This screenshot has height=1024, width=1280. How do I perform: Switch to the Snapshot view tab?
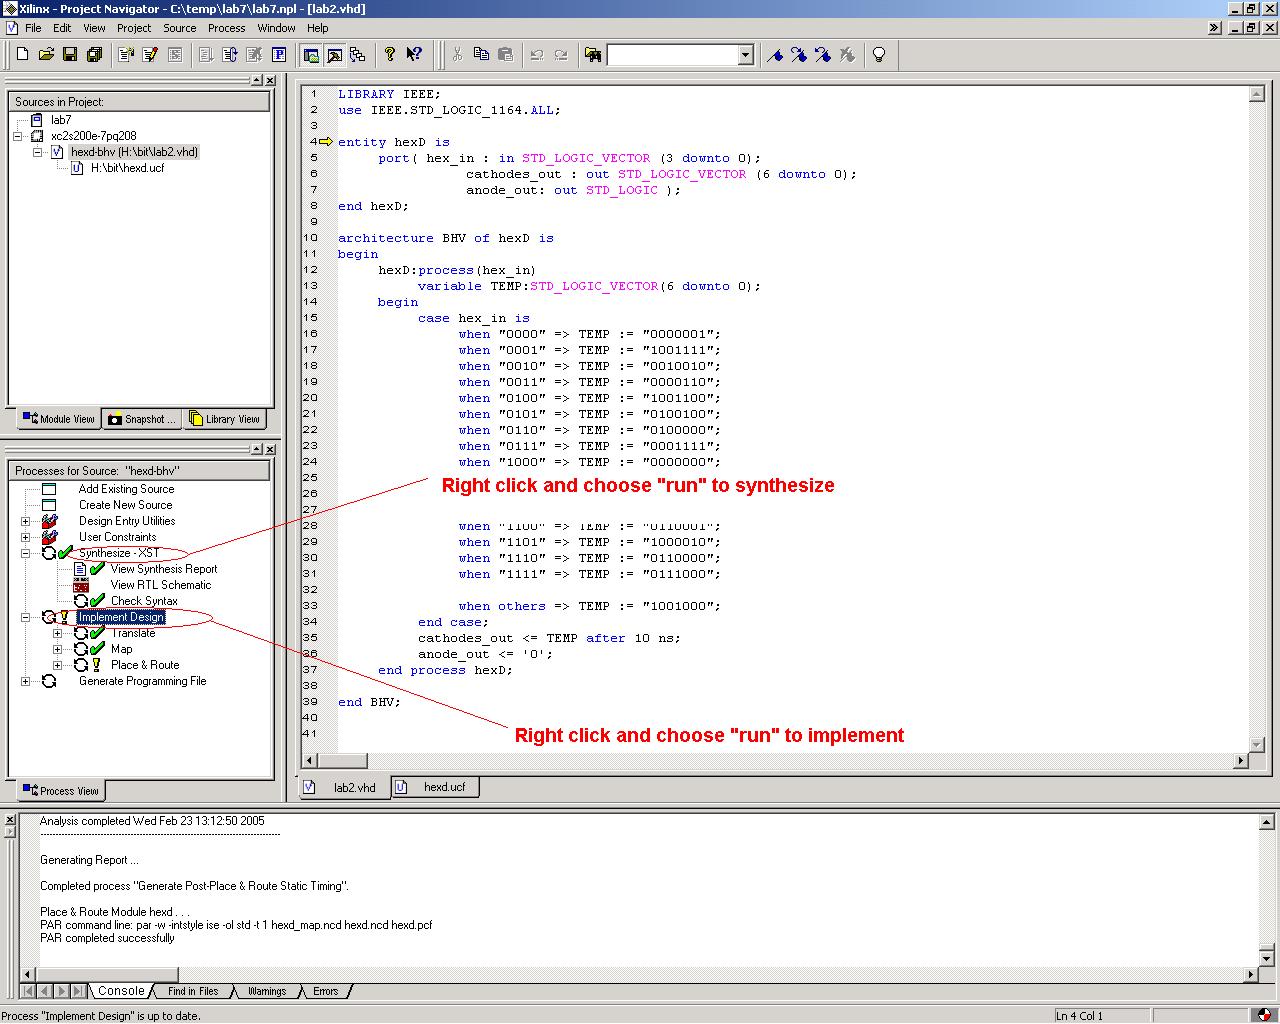(x=142, y=419)
